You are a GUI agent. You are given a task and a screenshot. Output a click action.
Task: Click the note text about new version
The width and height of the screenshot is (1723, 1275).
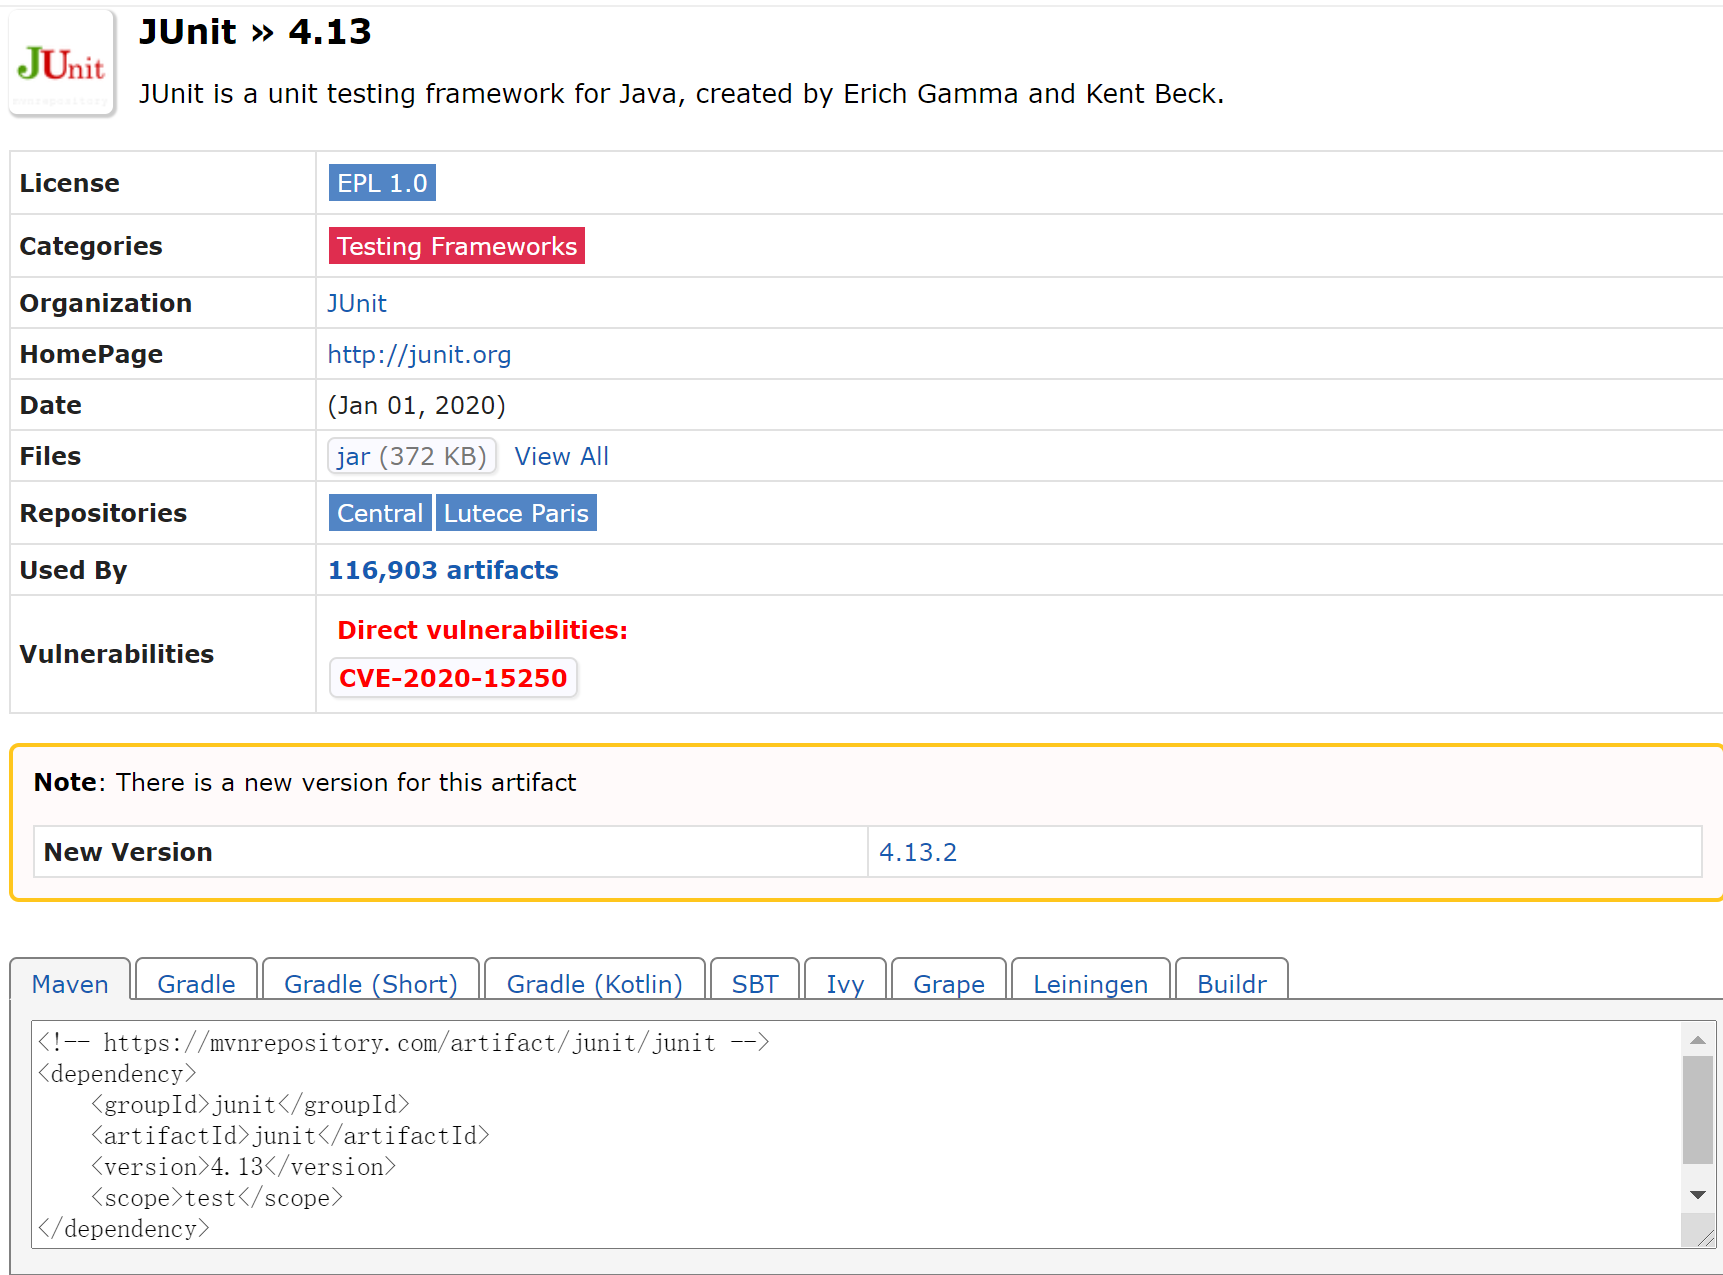(x=305, y=782)
